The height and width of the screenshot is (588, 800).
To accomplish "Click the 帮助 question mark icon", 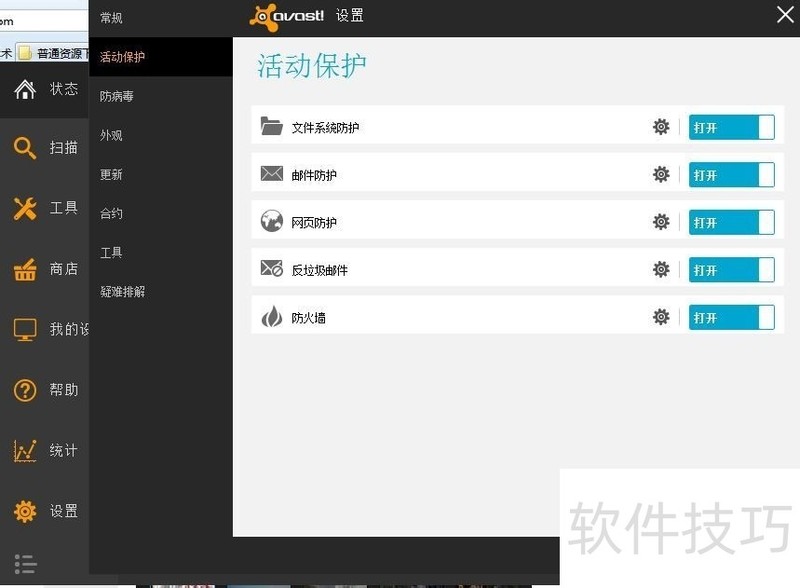I will point(25,390).
